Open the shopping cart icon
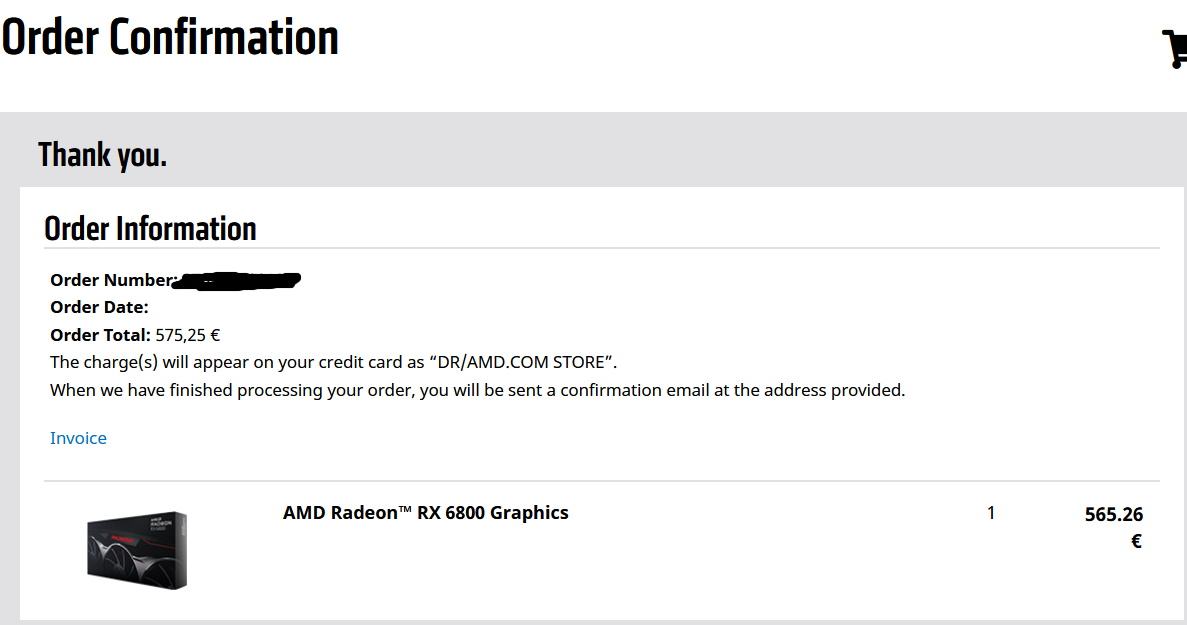The width and height of the screenshot is (1187, 625). click(1174, 48)
